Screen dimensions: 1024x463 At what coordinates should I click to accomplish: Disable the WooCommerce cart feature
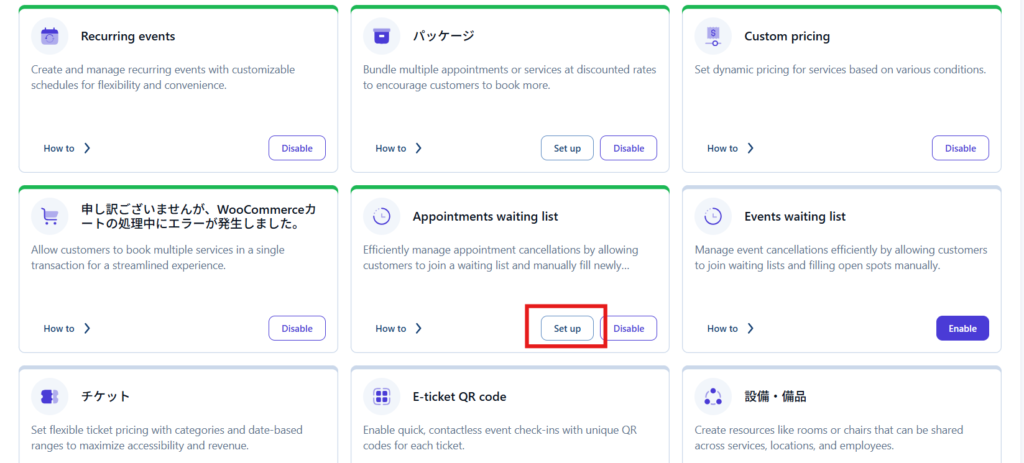[297, 328]
